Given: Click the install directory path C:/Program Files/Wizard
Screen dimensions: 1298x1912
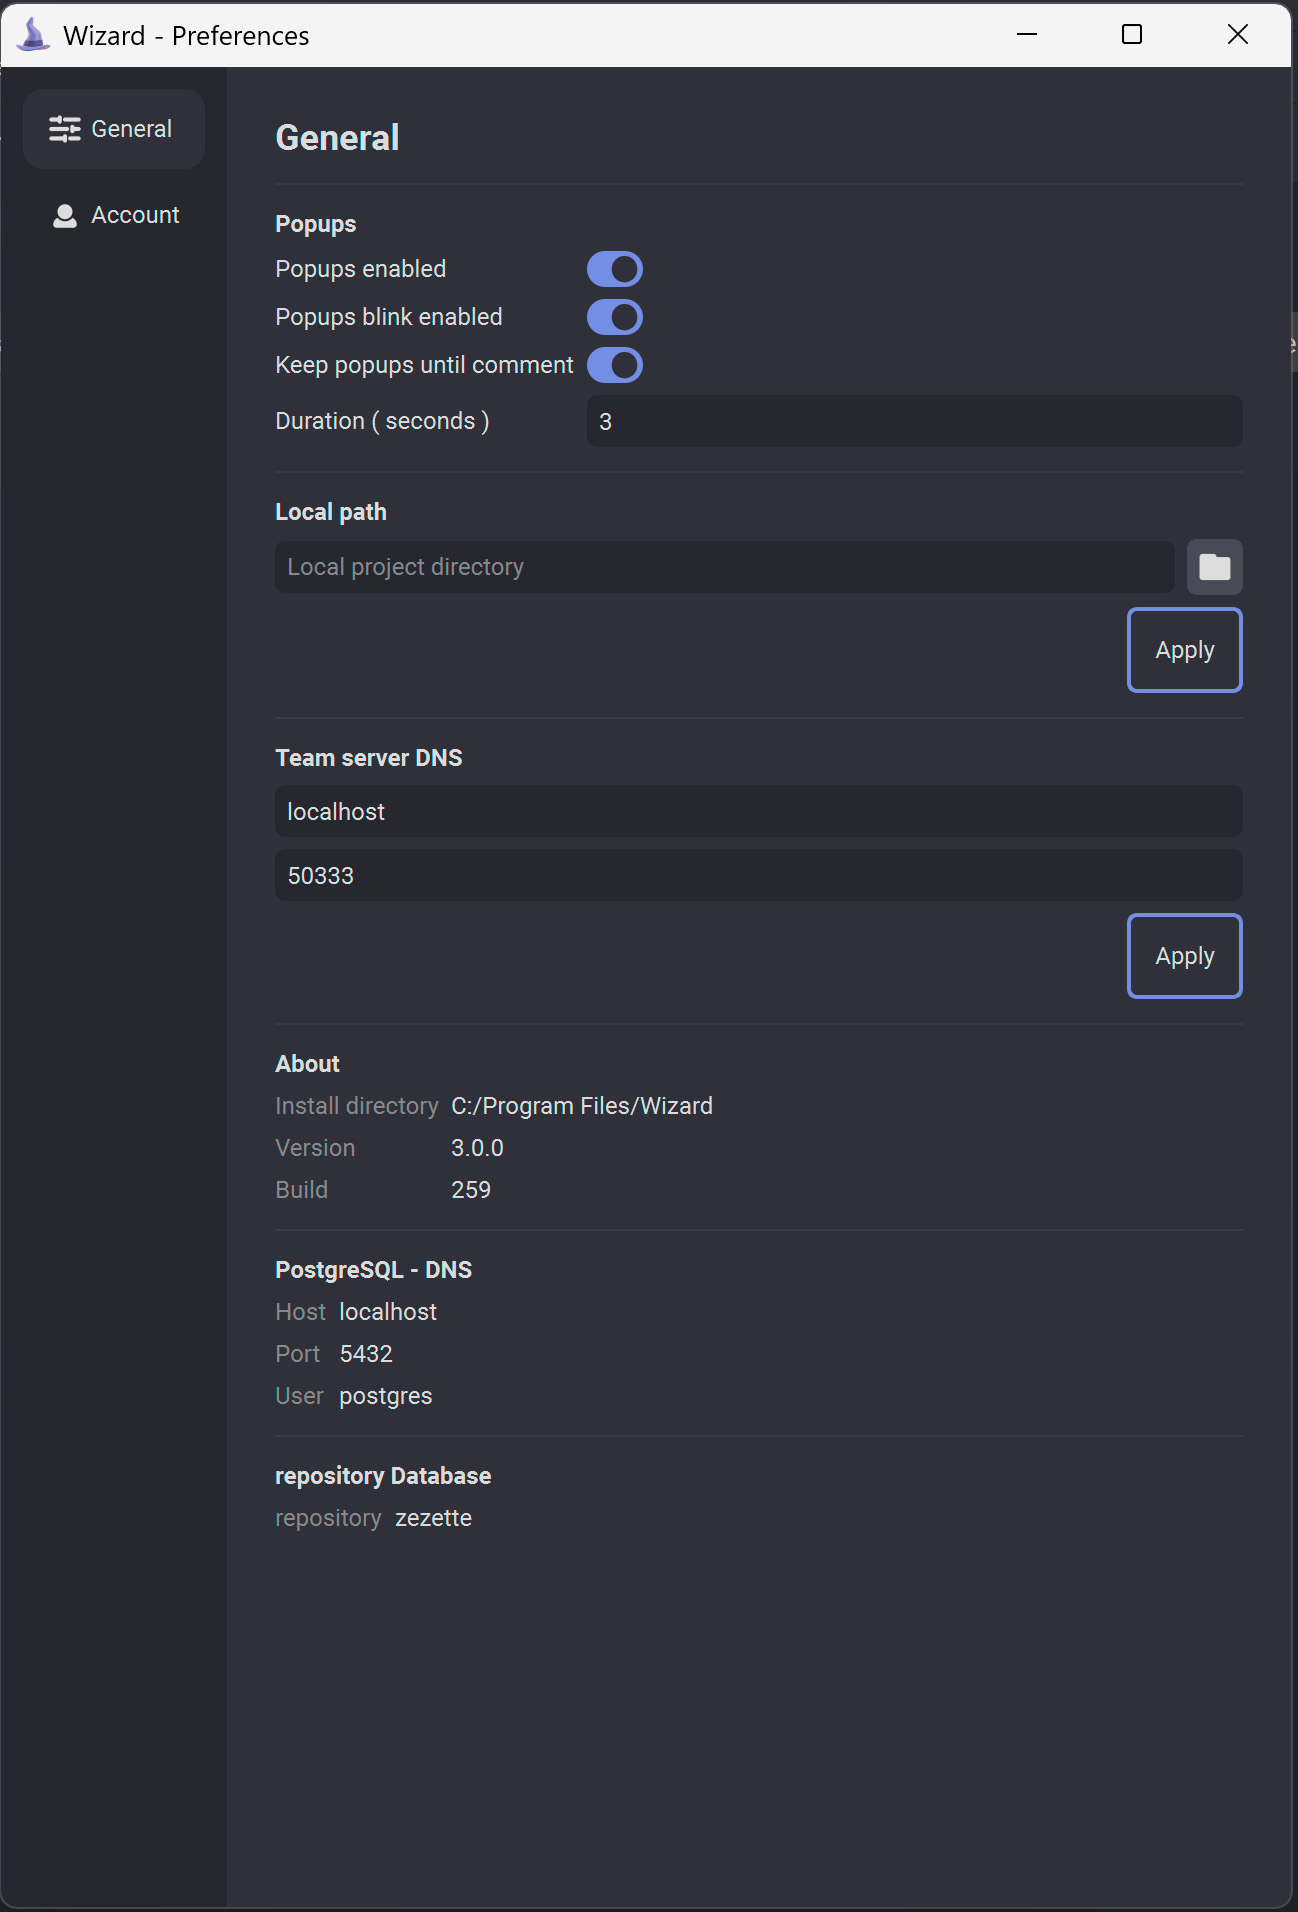Looking at the screenshot, I should coord(582,1106).
